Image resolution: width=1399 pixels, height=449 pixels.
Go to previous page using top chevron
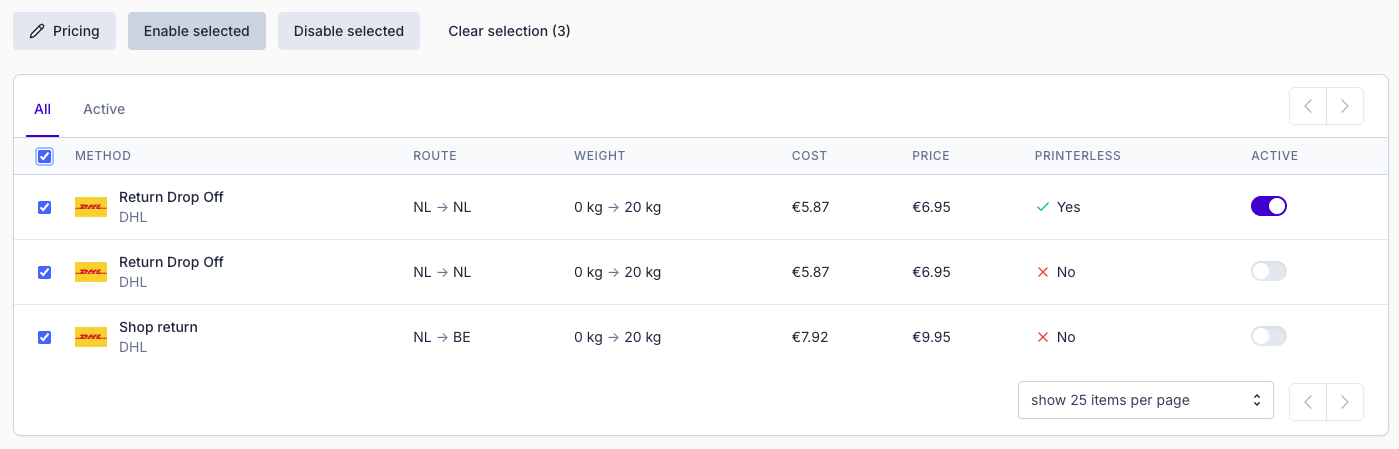tap(1308, 106)
